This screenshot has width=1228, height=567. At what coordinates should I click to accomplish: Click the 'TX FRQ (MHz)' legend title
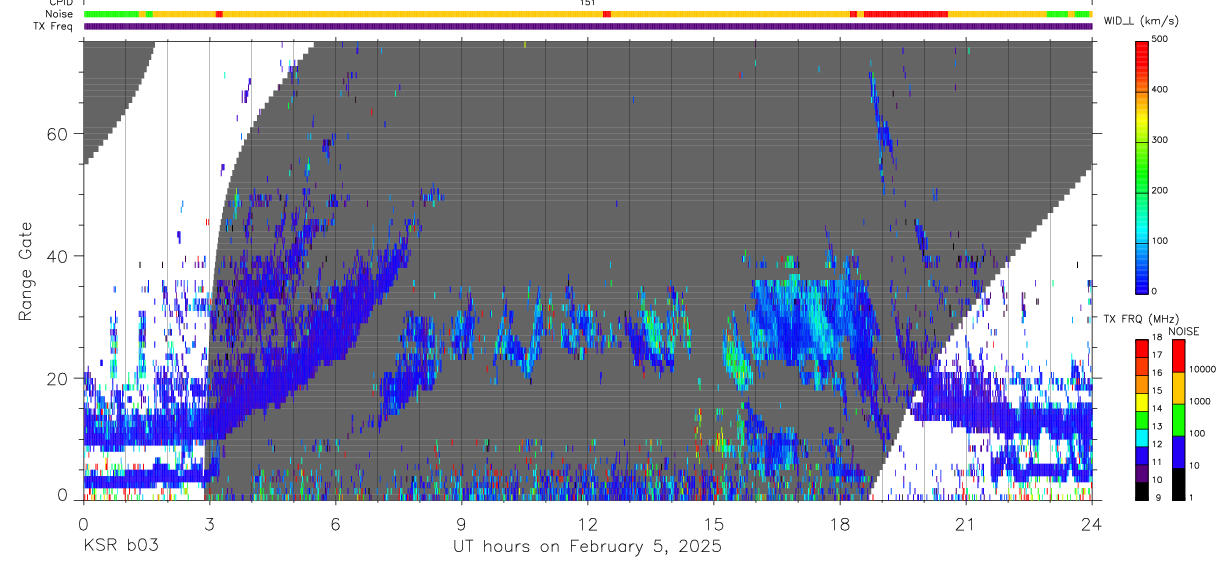pyautogui.click(x=1140, y=319)
